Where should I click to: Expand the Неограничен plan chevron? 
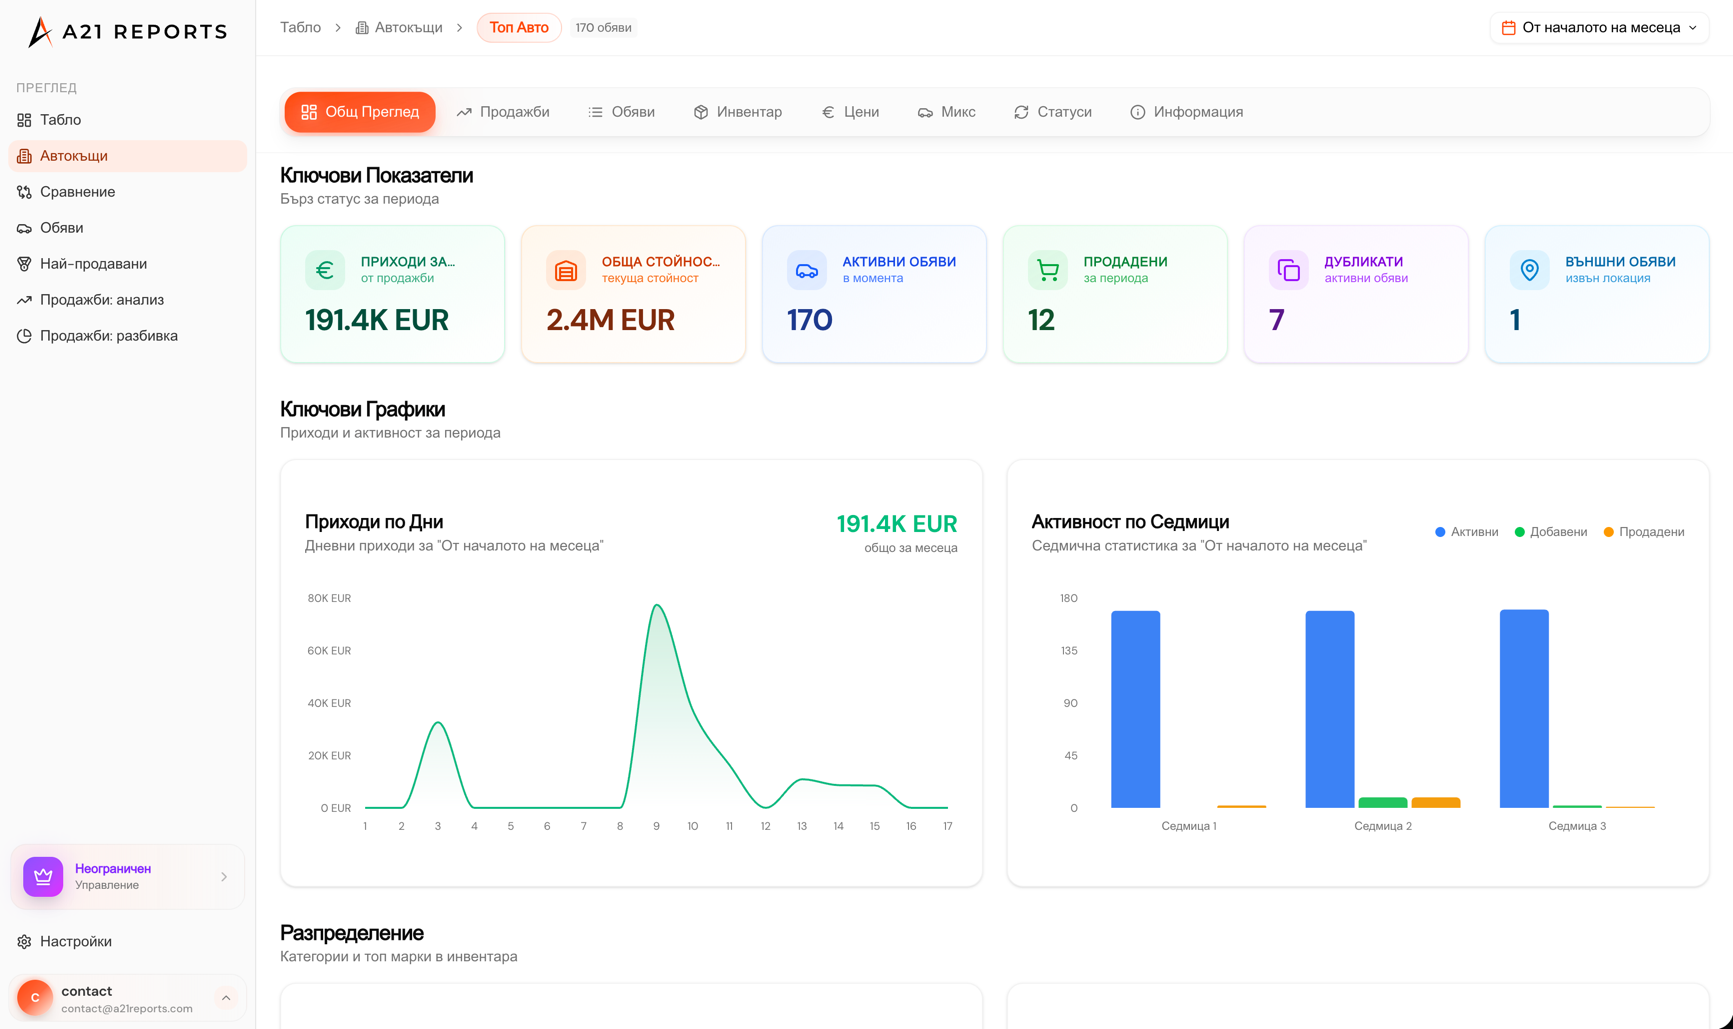[224, 877]
